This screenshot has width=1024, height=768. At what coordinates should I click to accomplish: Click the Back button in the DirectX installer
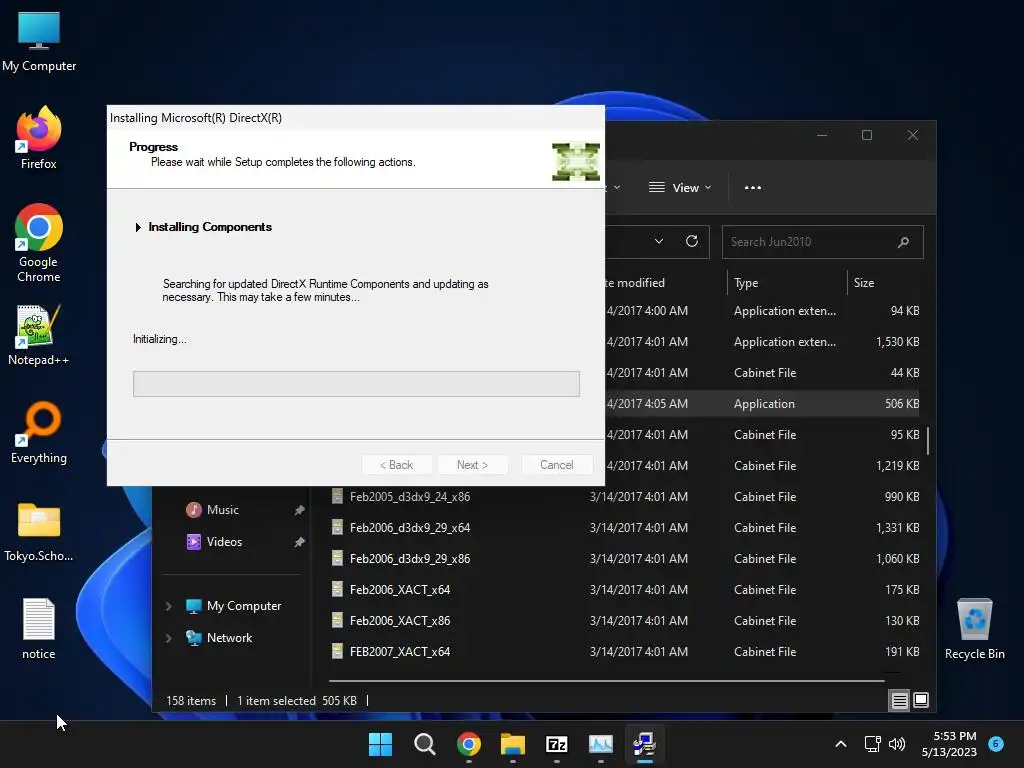(x=396, y=465)
